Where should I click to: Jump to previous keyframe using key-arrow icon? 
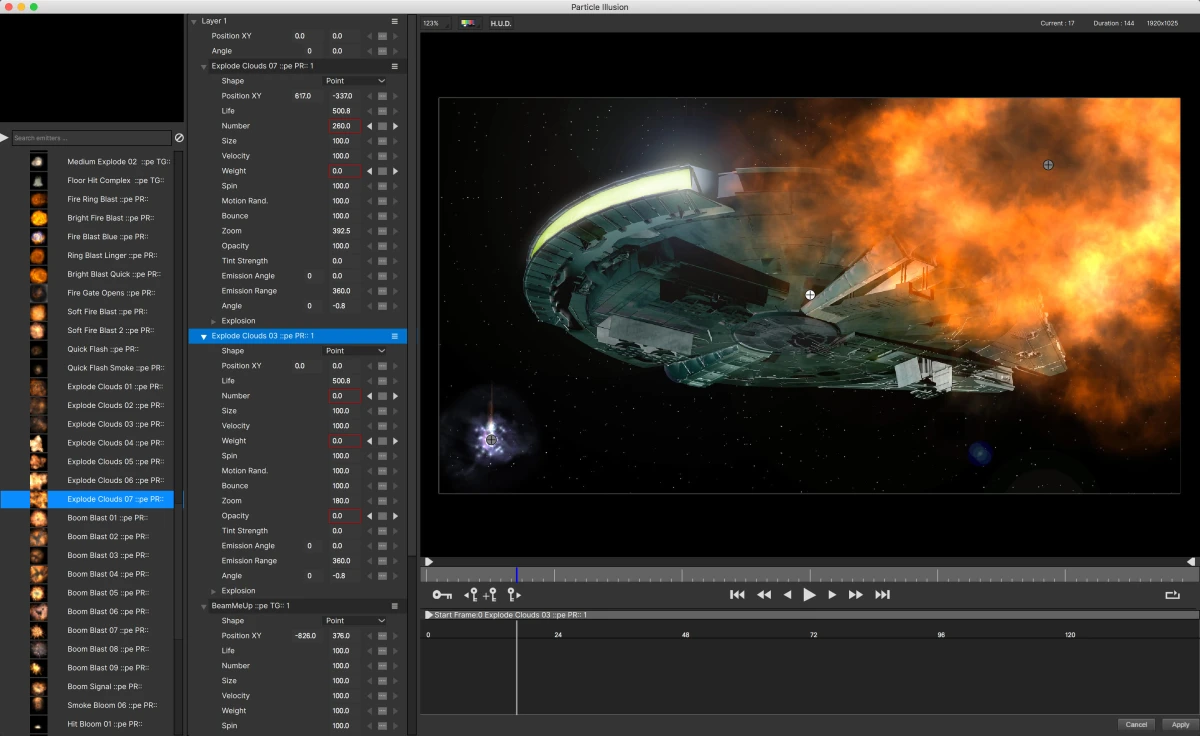pyautogui.click(x=470, y=595)
